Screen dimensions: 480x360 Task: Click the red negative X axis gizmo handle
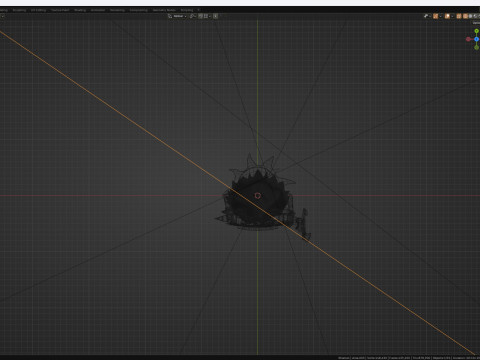click(x=468, y=39)
